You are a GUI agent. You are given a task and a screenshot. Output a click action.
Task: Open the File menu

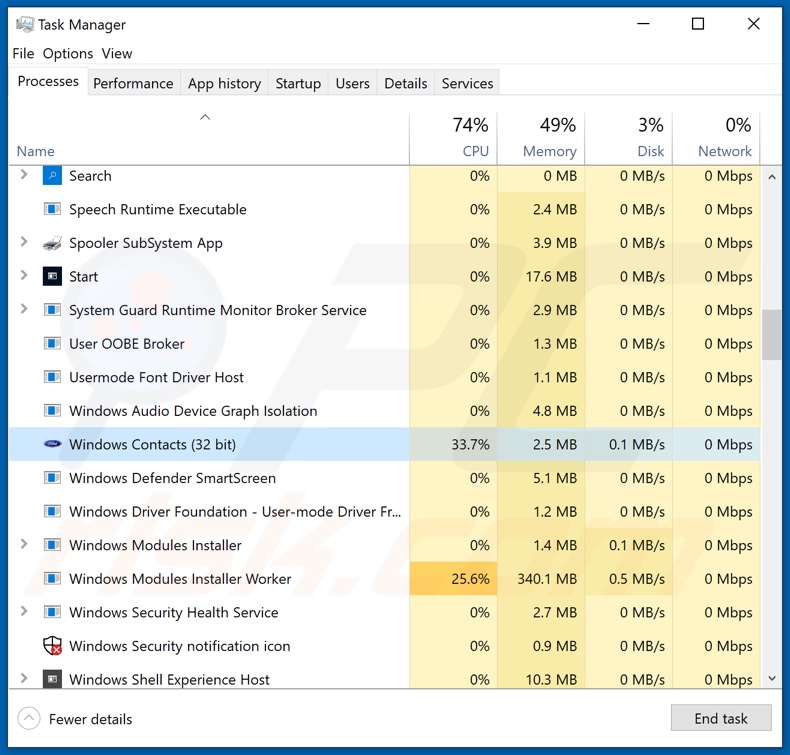point(23,53)
